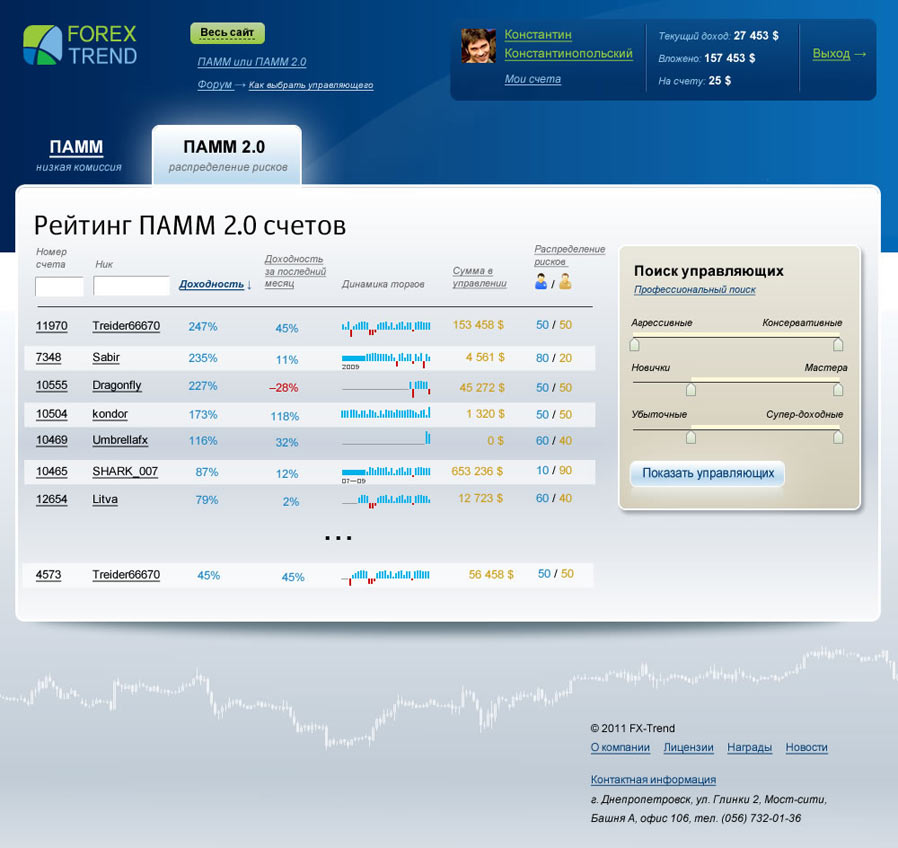898x848 pixels.
Task: Open the Мои счета link
Action: click(532, 79)
